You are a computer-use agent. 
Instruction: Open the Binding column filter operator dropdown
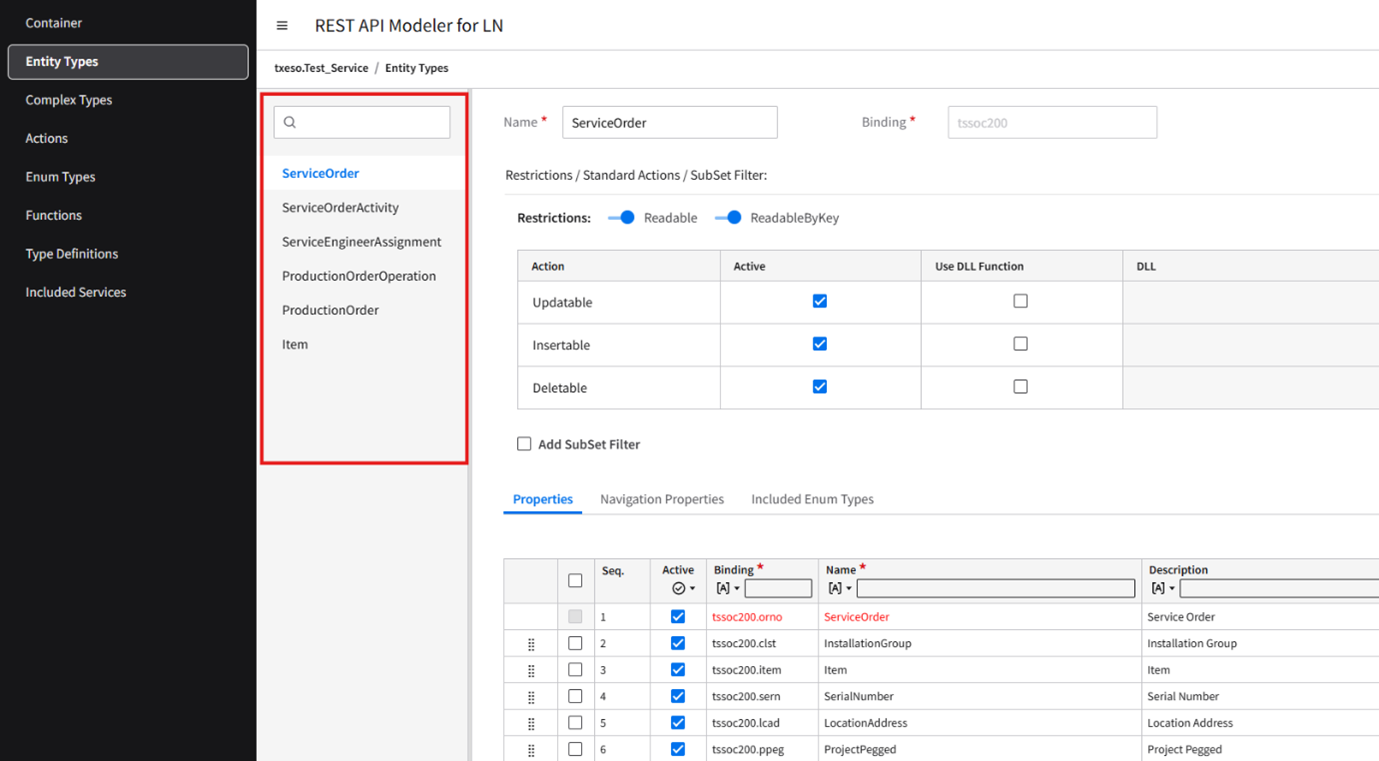pos(727,589)
